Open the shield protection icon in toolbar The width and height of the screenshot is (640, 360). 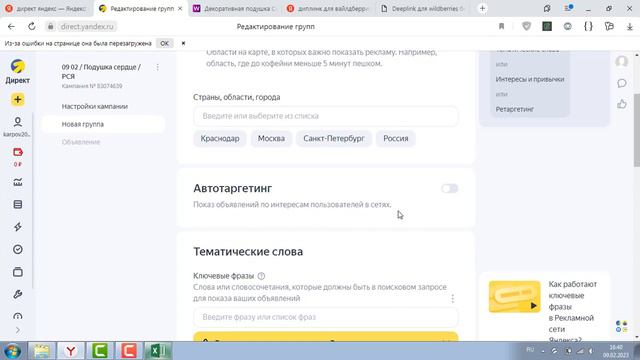point(527,27)
